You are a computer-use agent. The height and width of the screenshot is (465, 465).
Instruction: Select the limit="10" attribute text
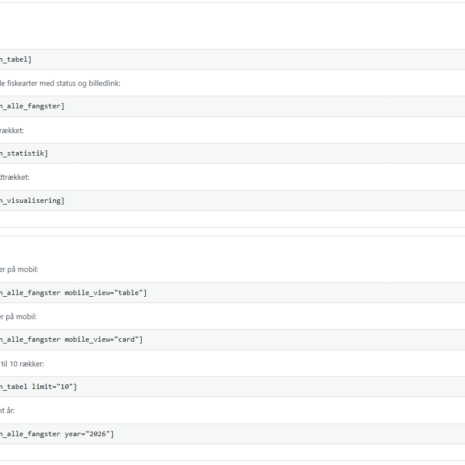tap(52, 387)
